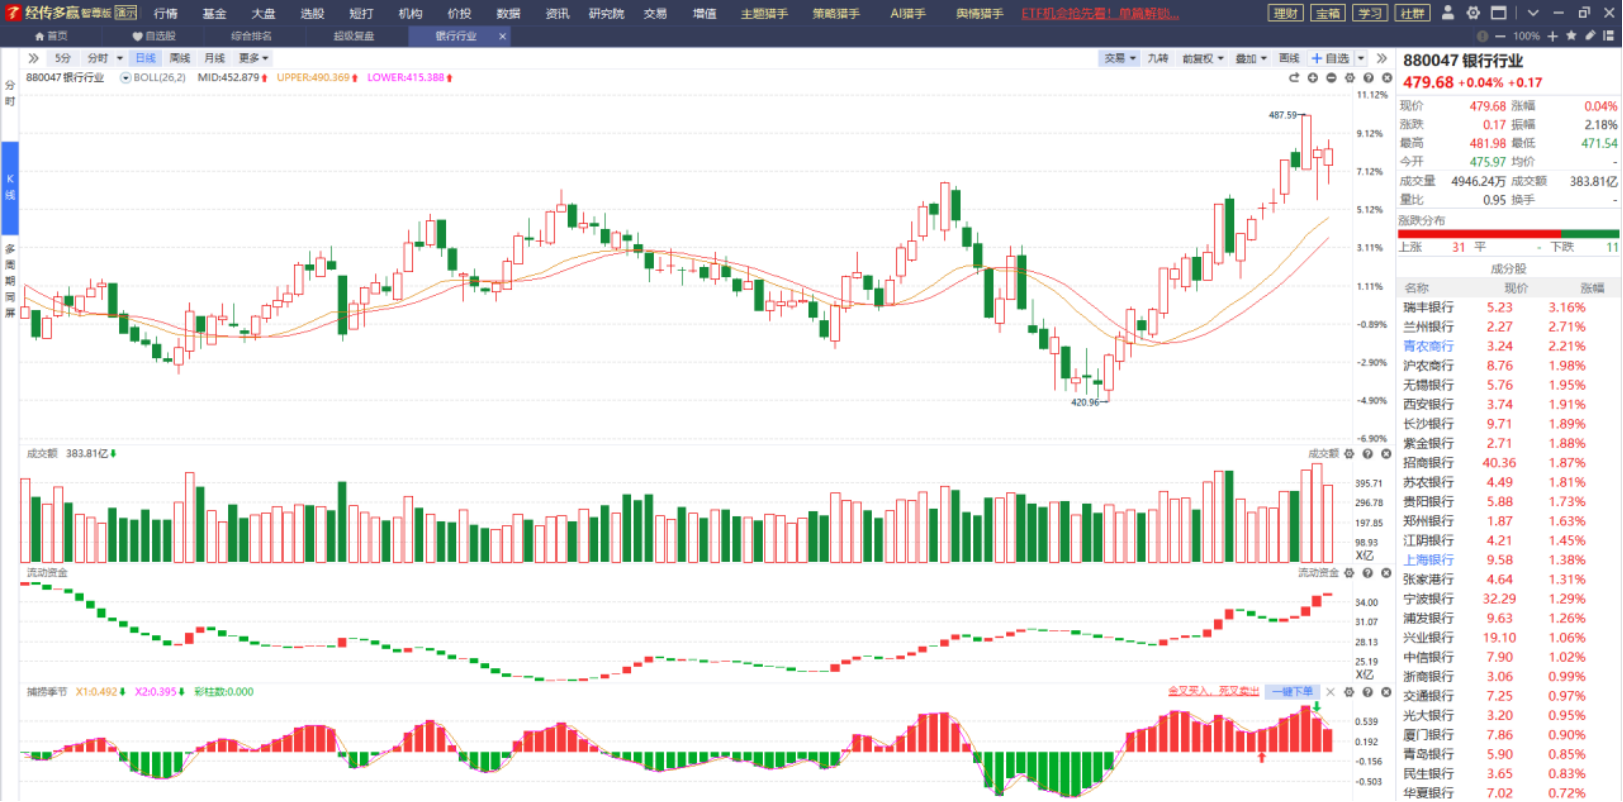Open main chart indicator settings gear
The width and height of the screenshot is (1623, 802).
tap(1350, 78)
